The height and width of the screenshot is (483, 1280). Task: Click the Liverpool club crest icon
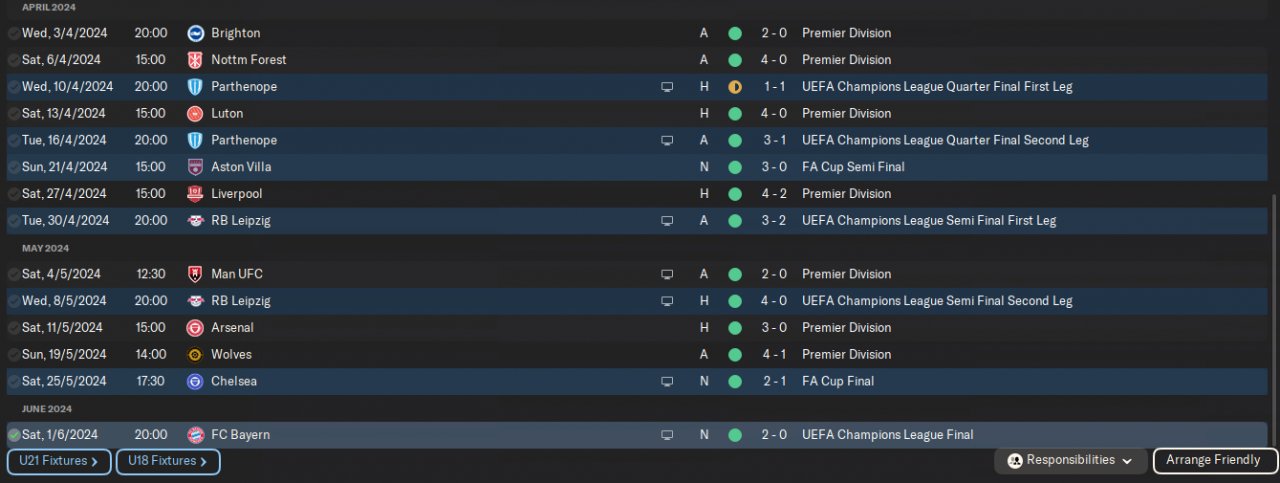pos(195,194)
